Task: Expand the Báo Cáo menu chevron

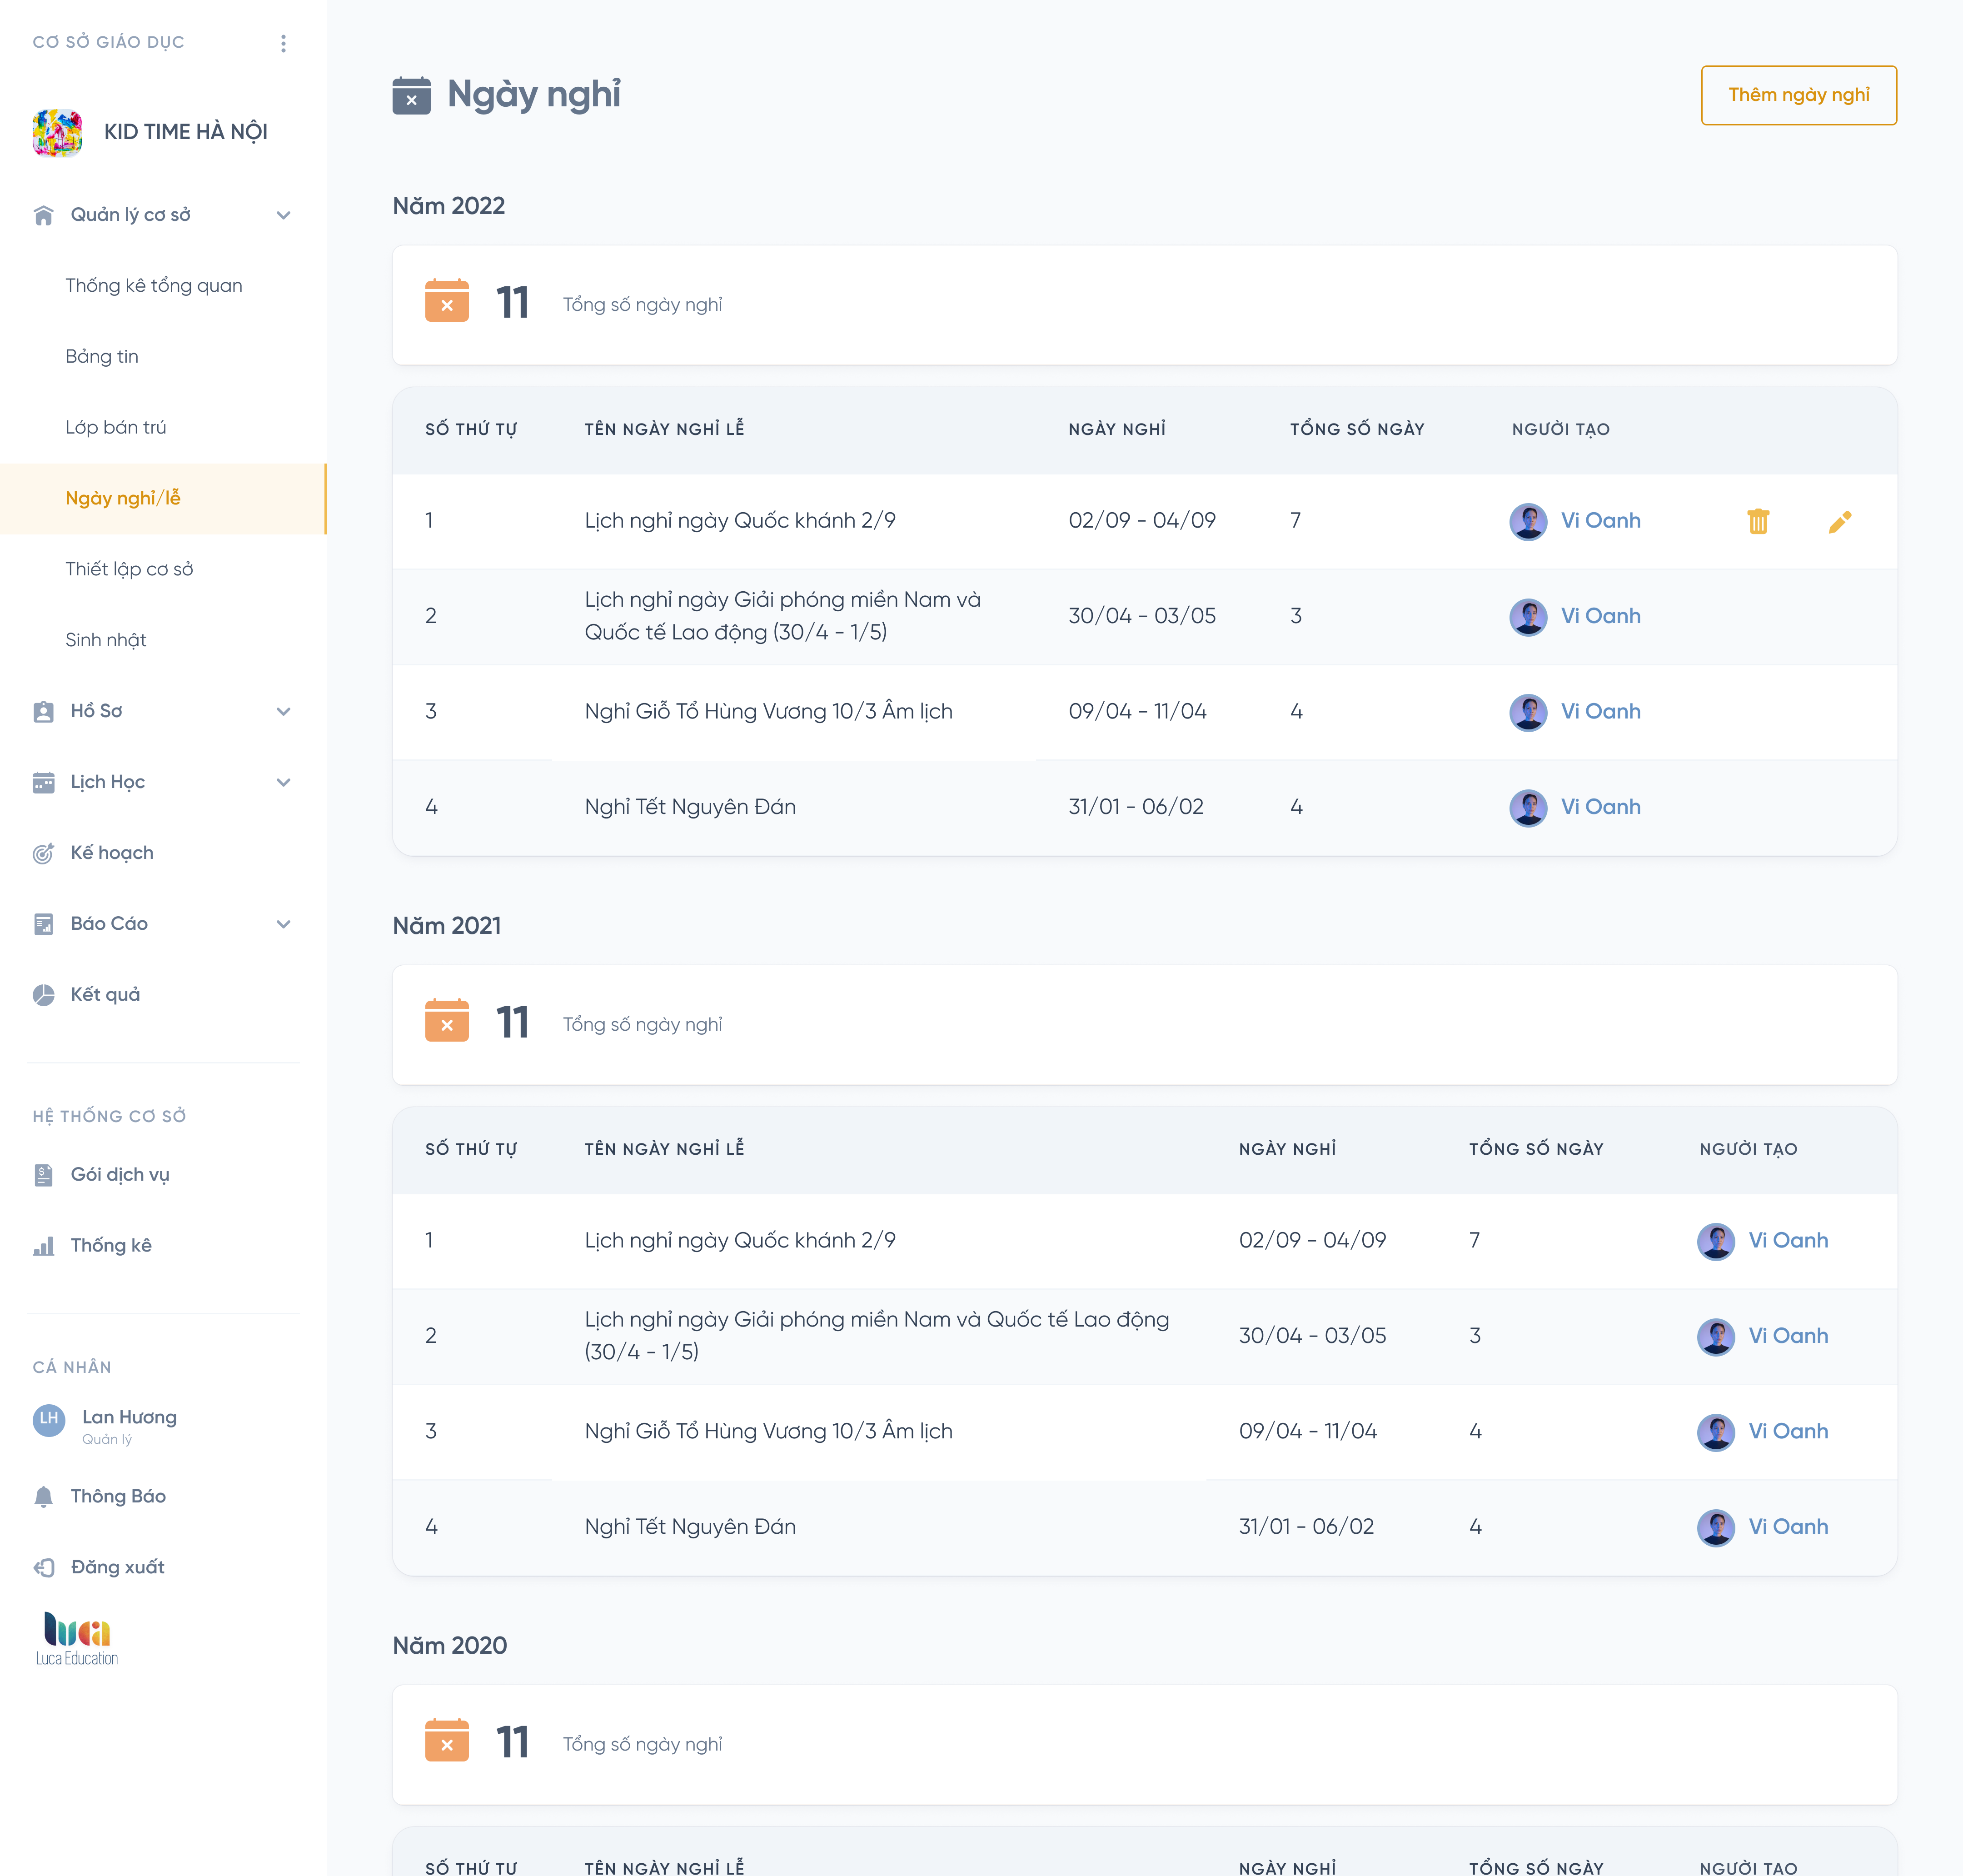Action: click(283, 924)
